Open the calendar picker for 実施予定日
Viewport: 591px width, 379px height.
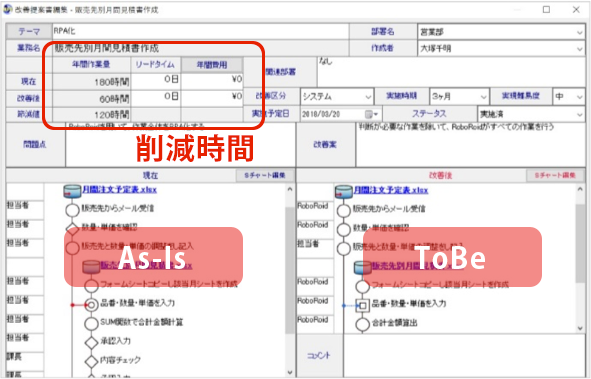pyautogui.click(x=371, y=114)
